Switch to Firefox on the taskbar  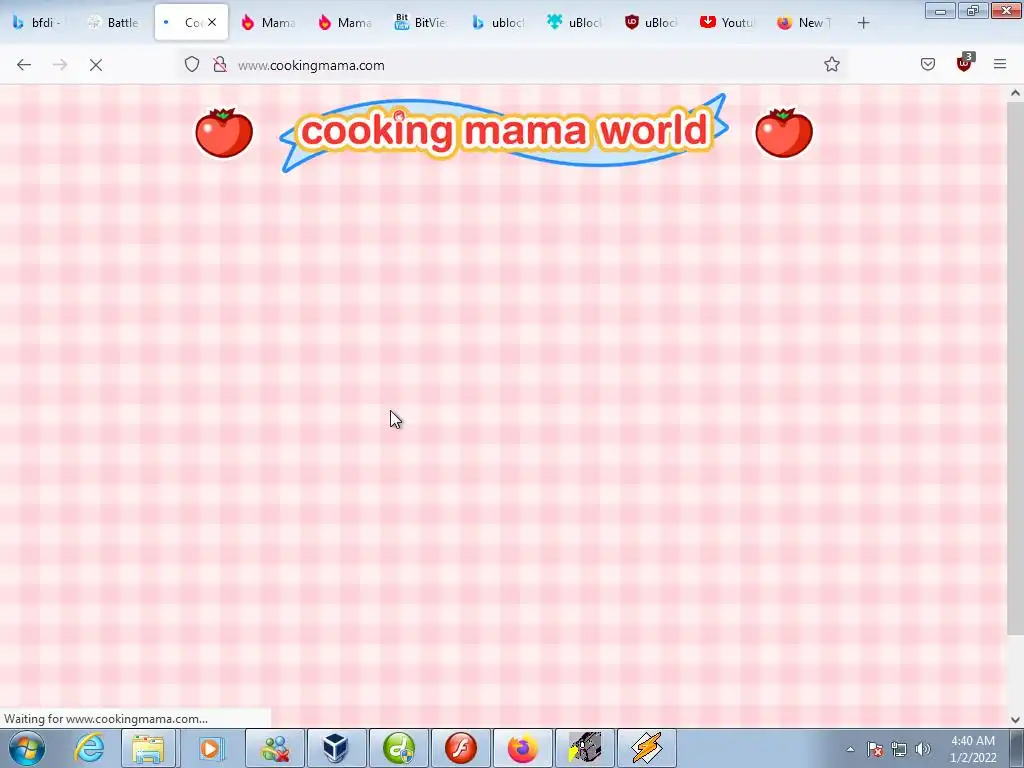pos(522,748)
